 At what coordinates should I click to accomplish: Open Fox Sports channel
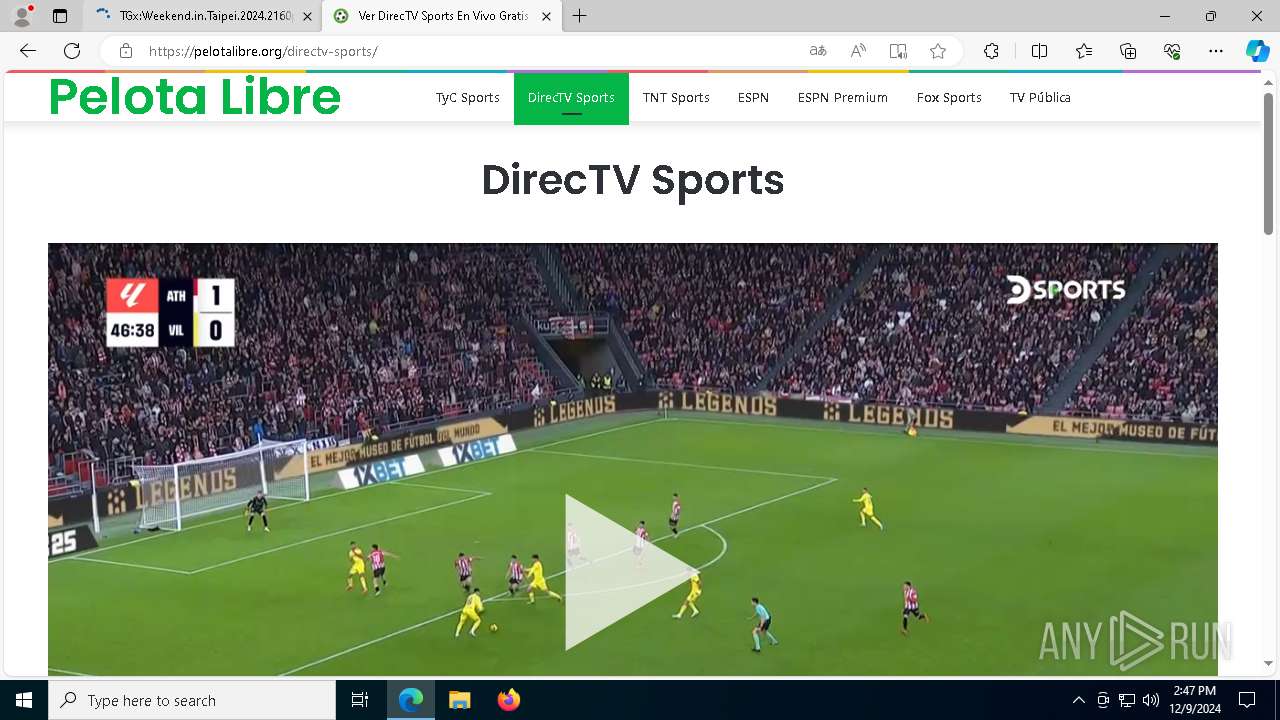click(949, 97)
